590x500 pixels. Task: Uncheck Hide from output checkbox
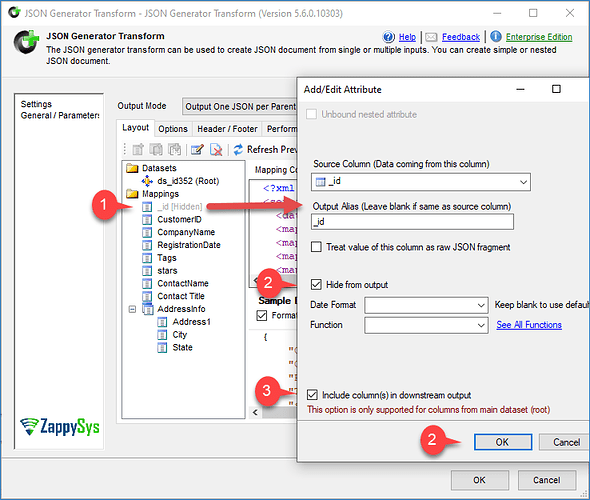pos(316,284)
